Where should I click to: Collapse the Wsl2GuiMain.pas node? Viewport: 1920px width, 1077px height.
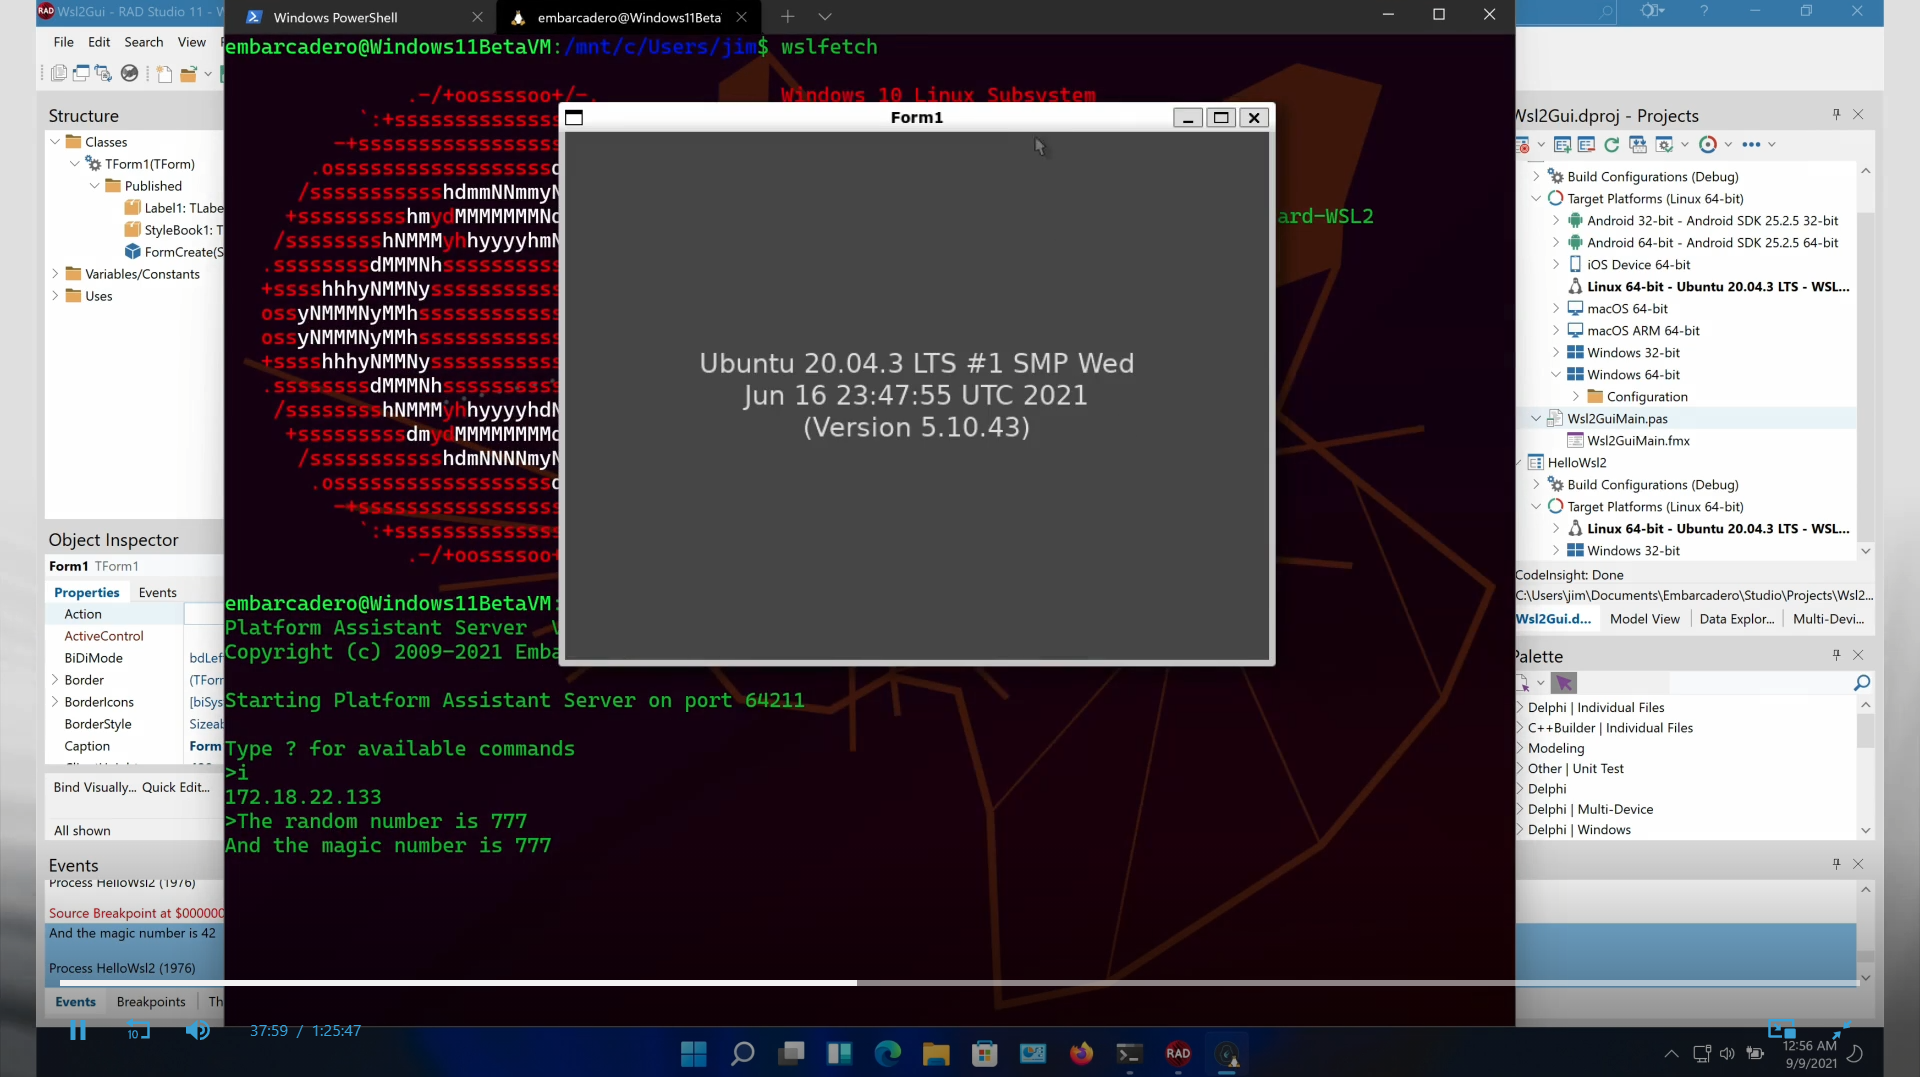1536,419
